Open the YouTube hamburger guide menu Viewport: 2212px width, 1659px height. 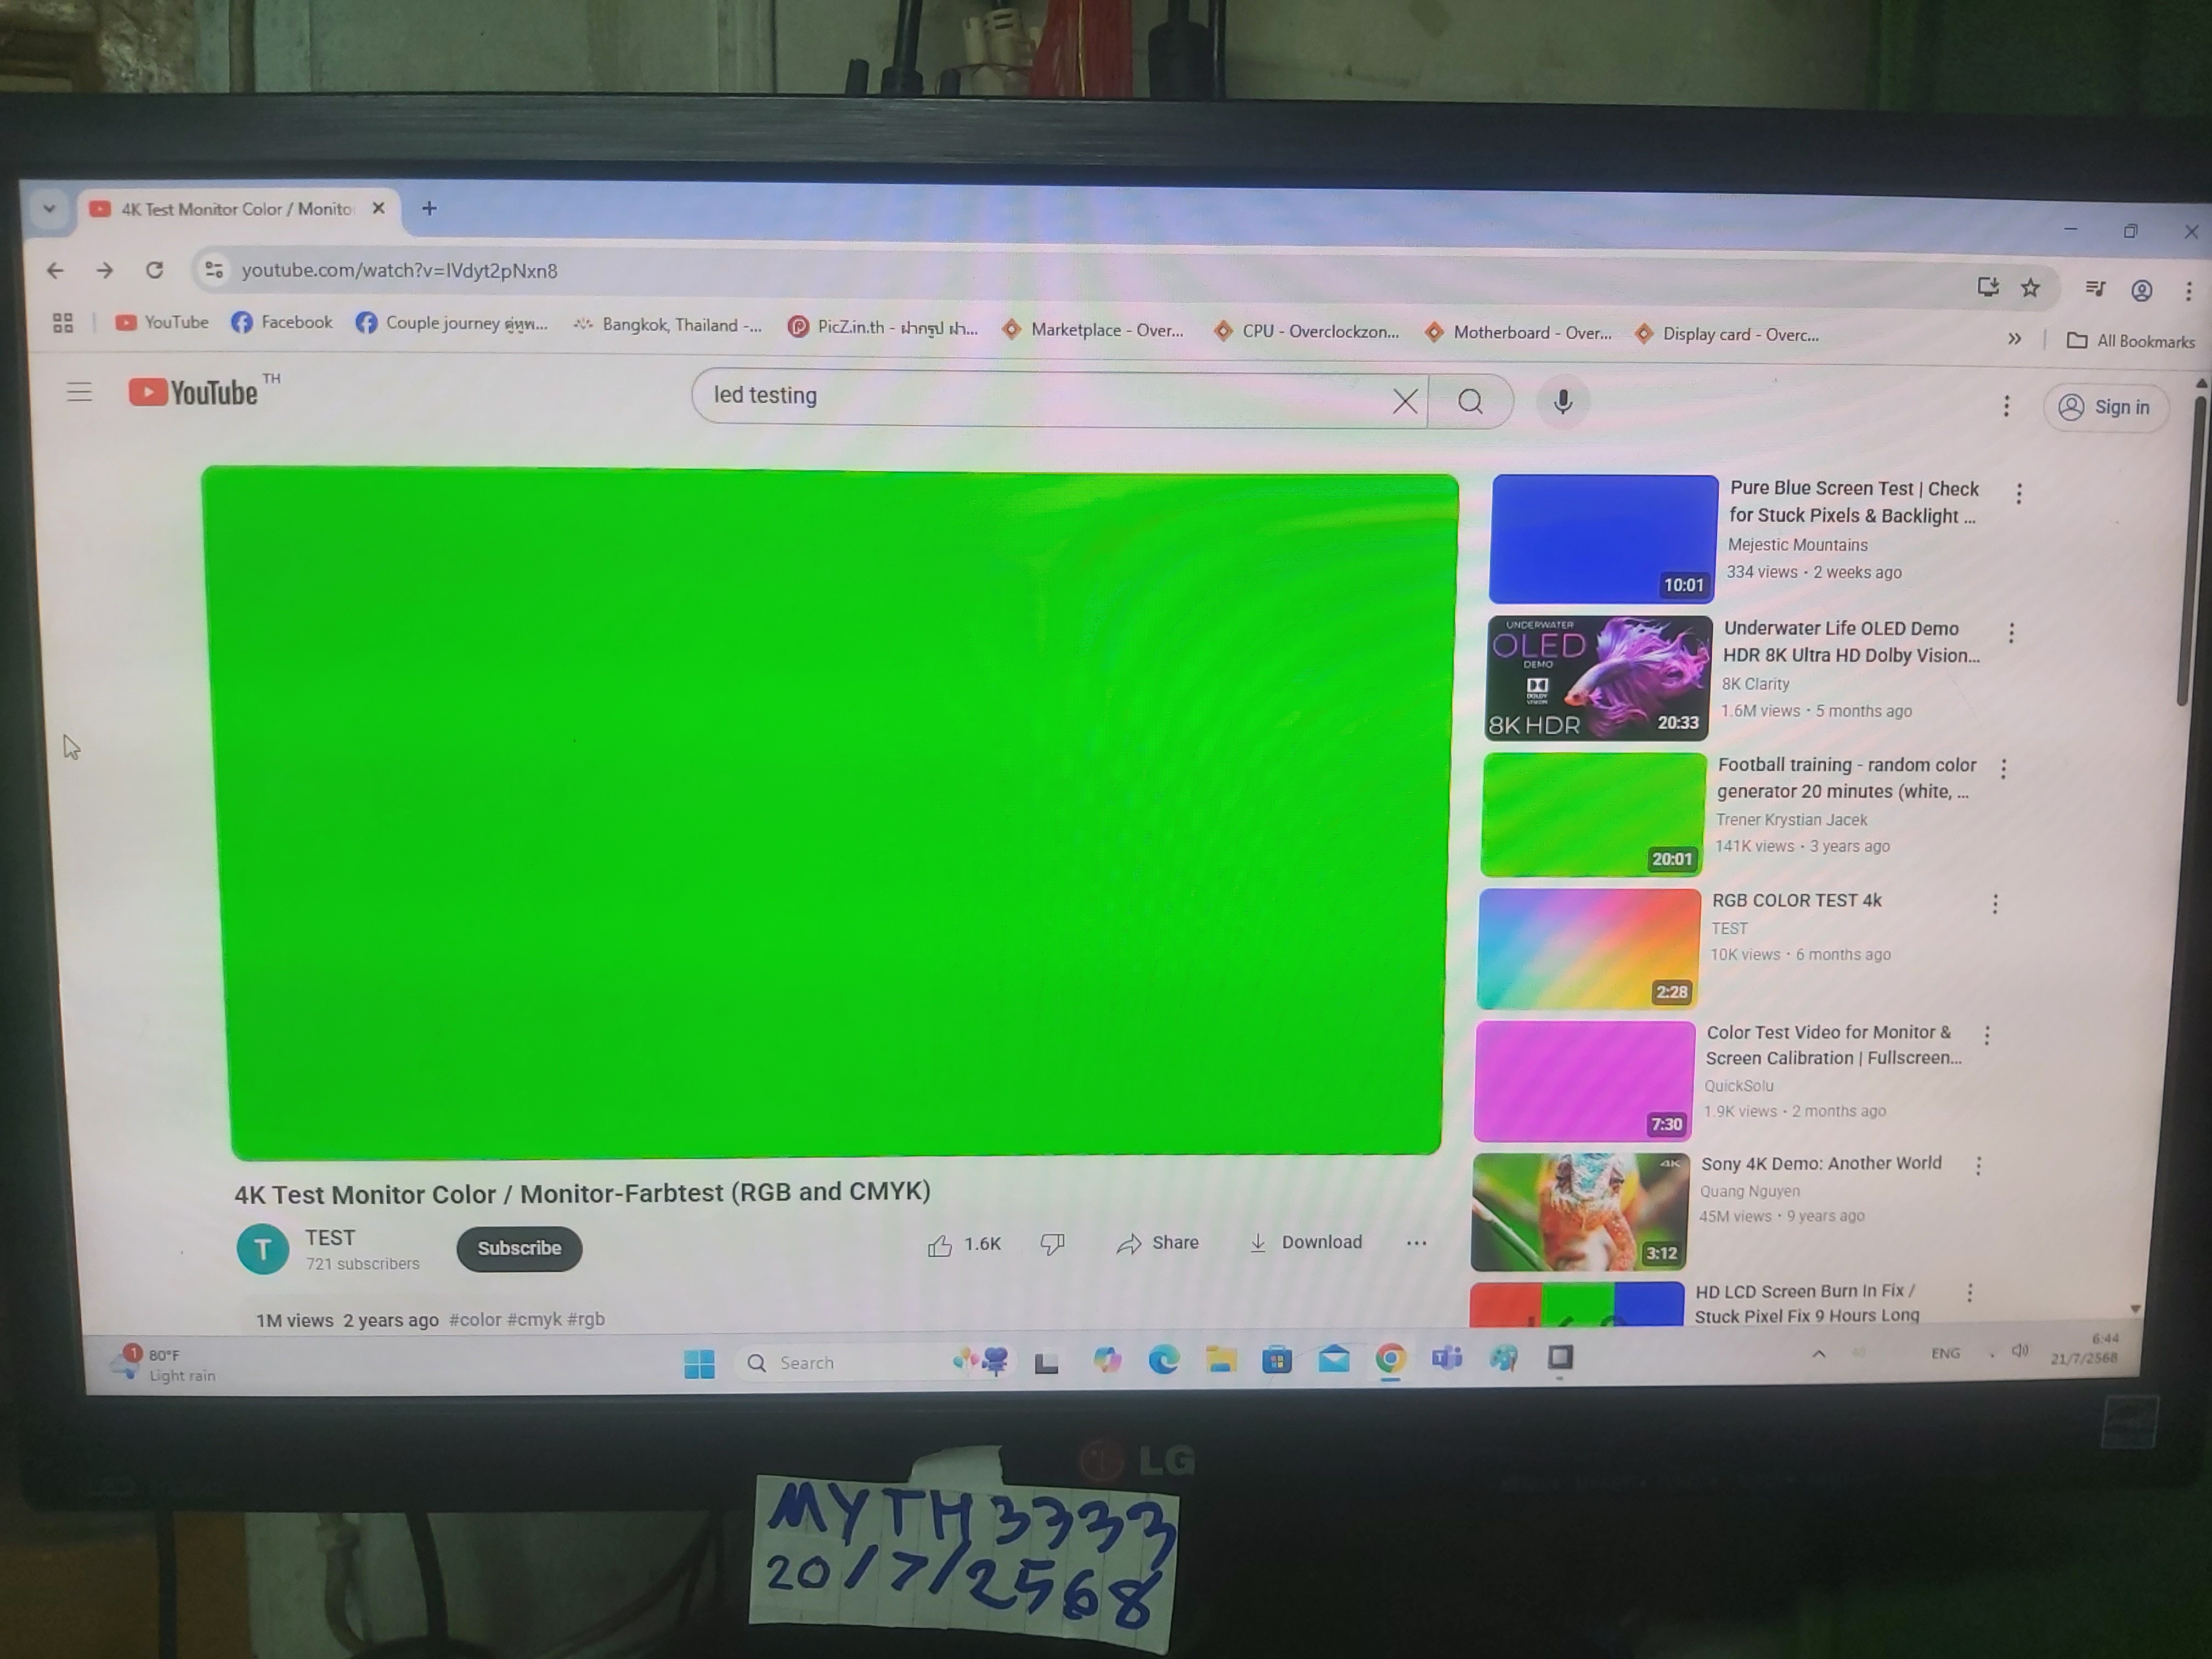tap(79, 392)
